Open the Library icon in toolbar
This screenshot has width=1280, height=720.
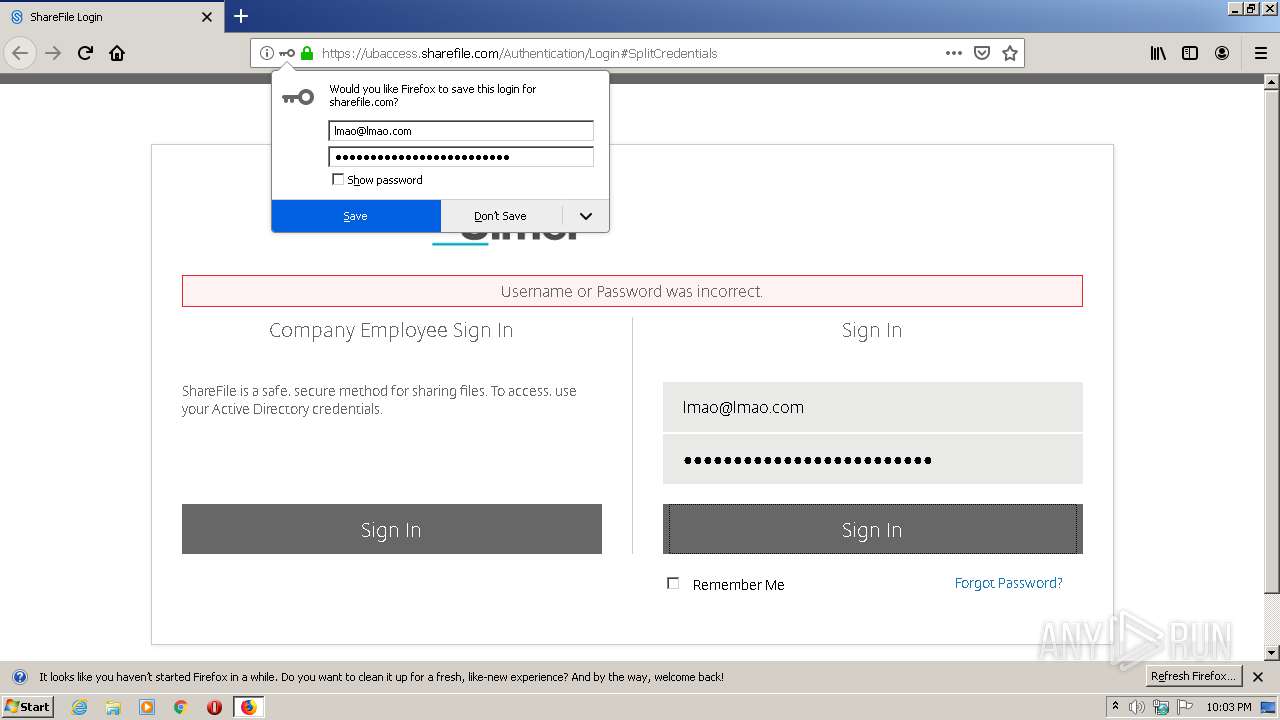coord(1158,53)
